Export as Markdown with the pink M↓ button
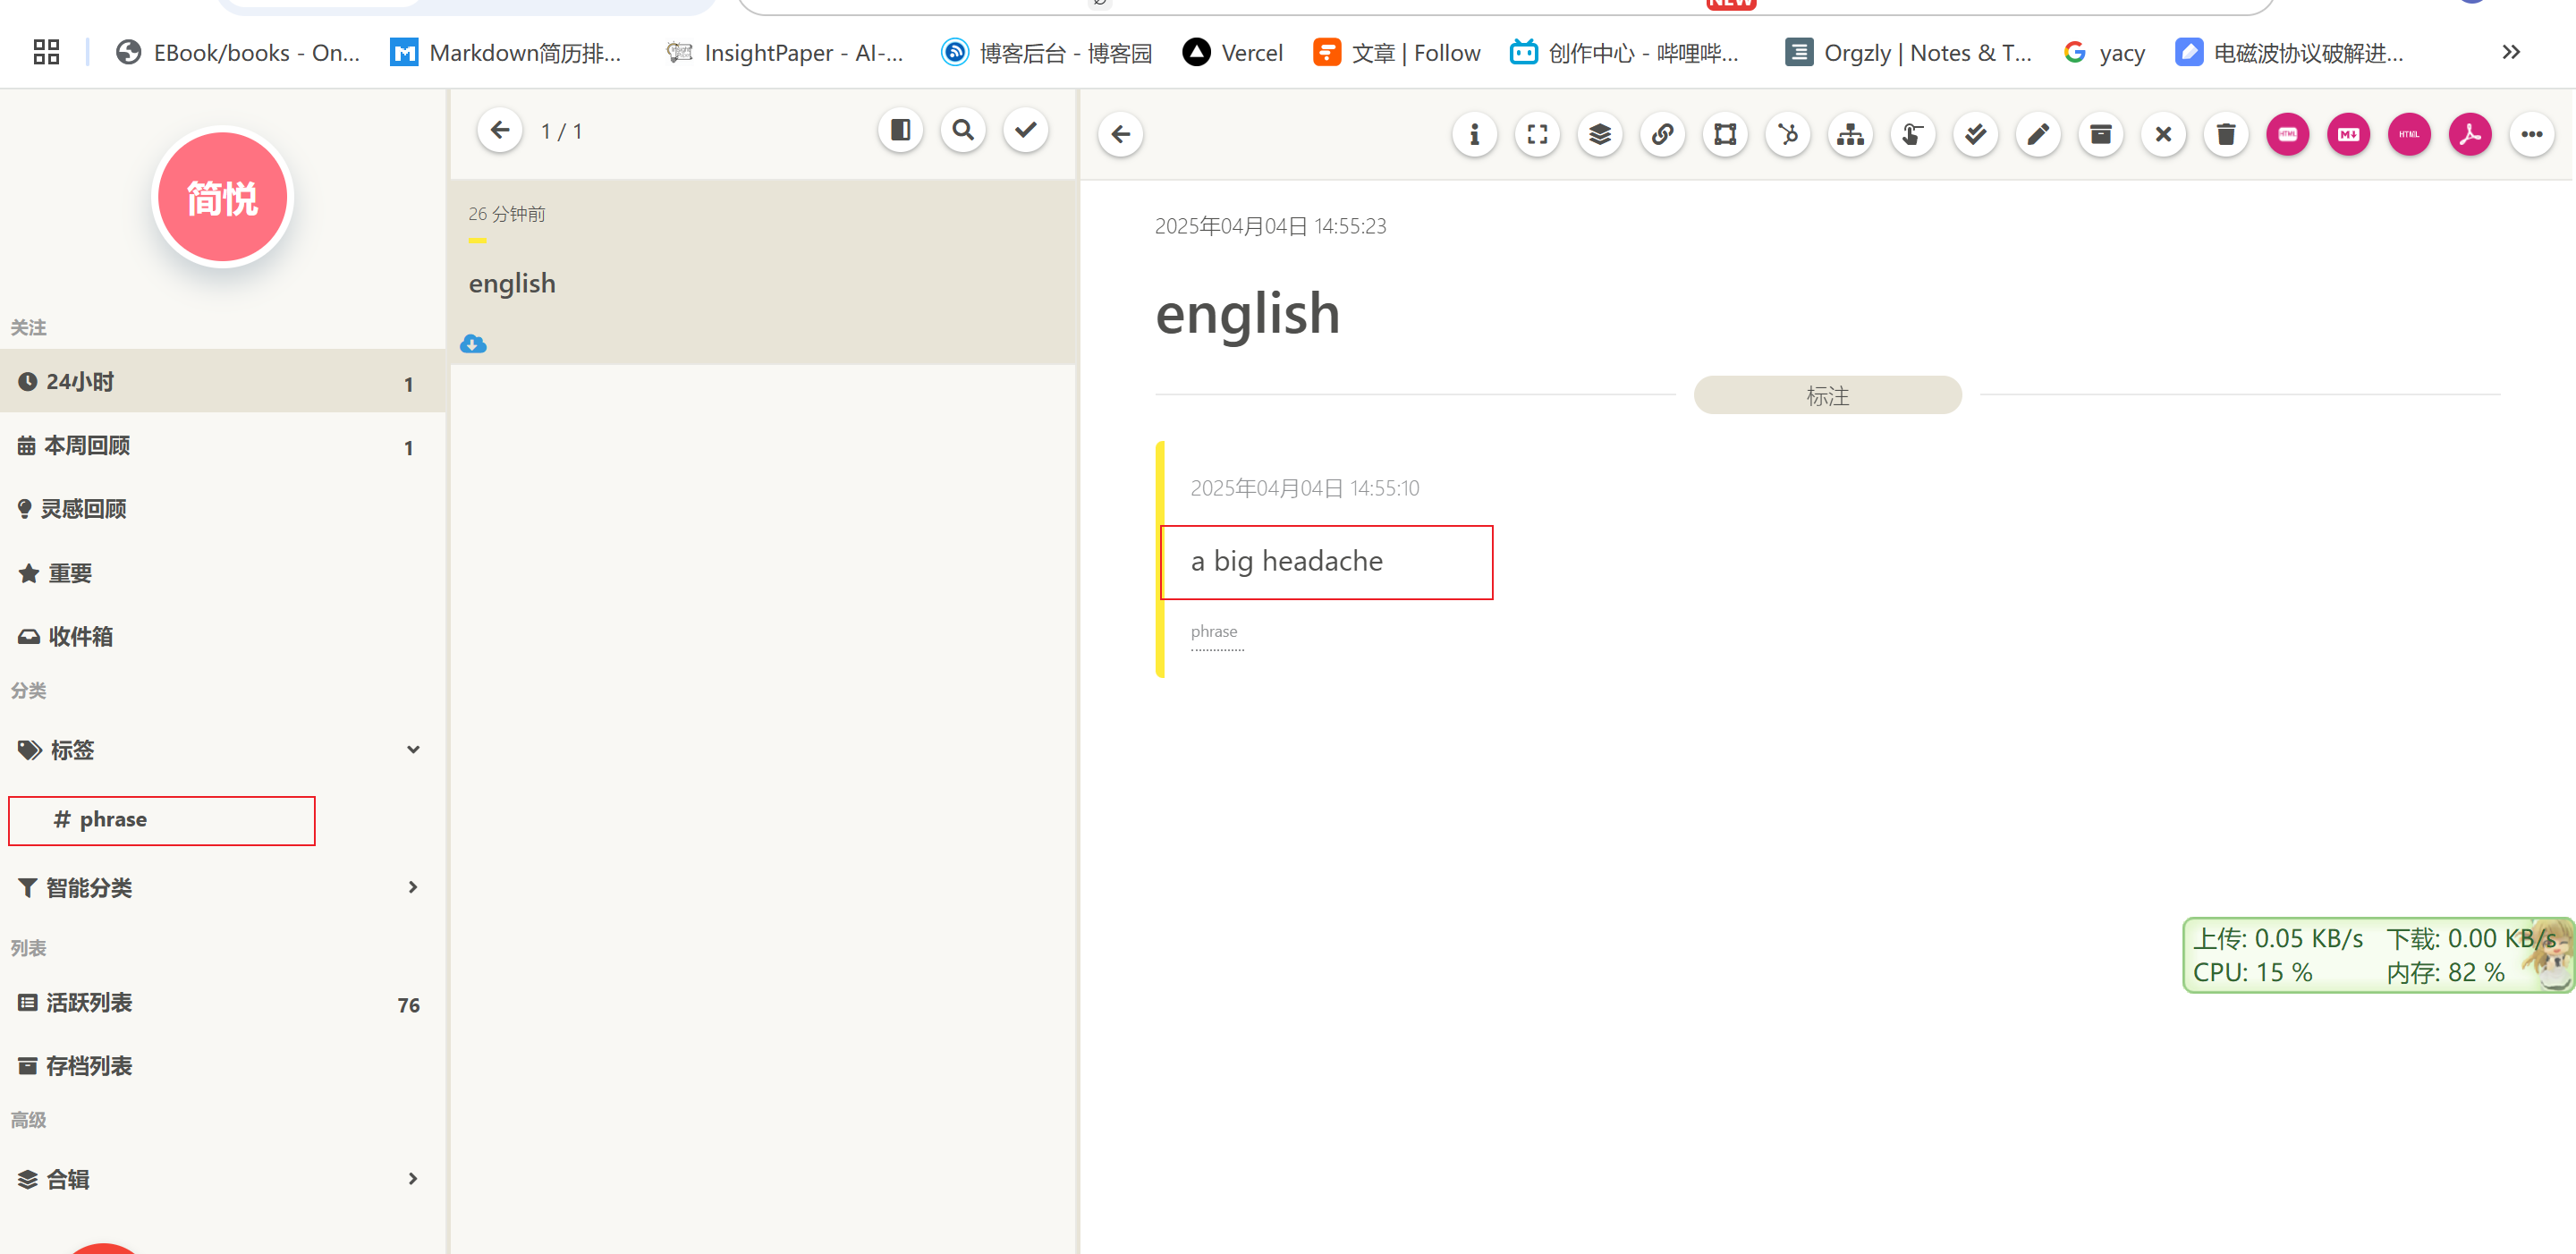Screen dimensions: 2576x1254 click(x=2348, y=134)
